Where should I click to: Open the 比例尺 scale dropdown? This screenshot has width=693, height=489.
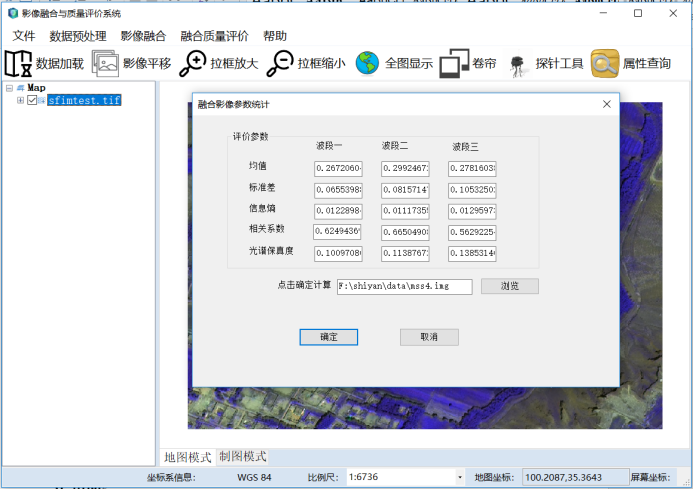[459, 478]
